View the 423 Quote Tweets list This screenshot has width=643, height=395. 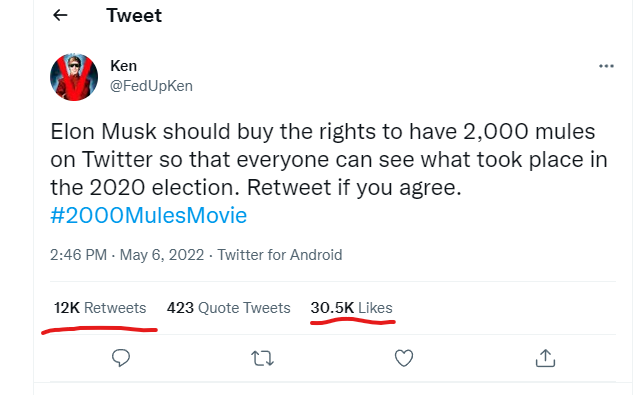point(228,308)
